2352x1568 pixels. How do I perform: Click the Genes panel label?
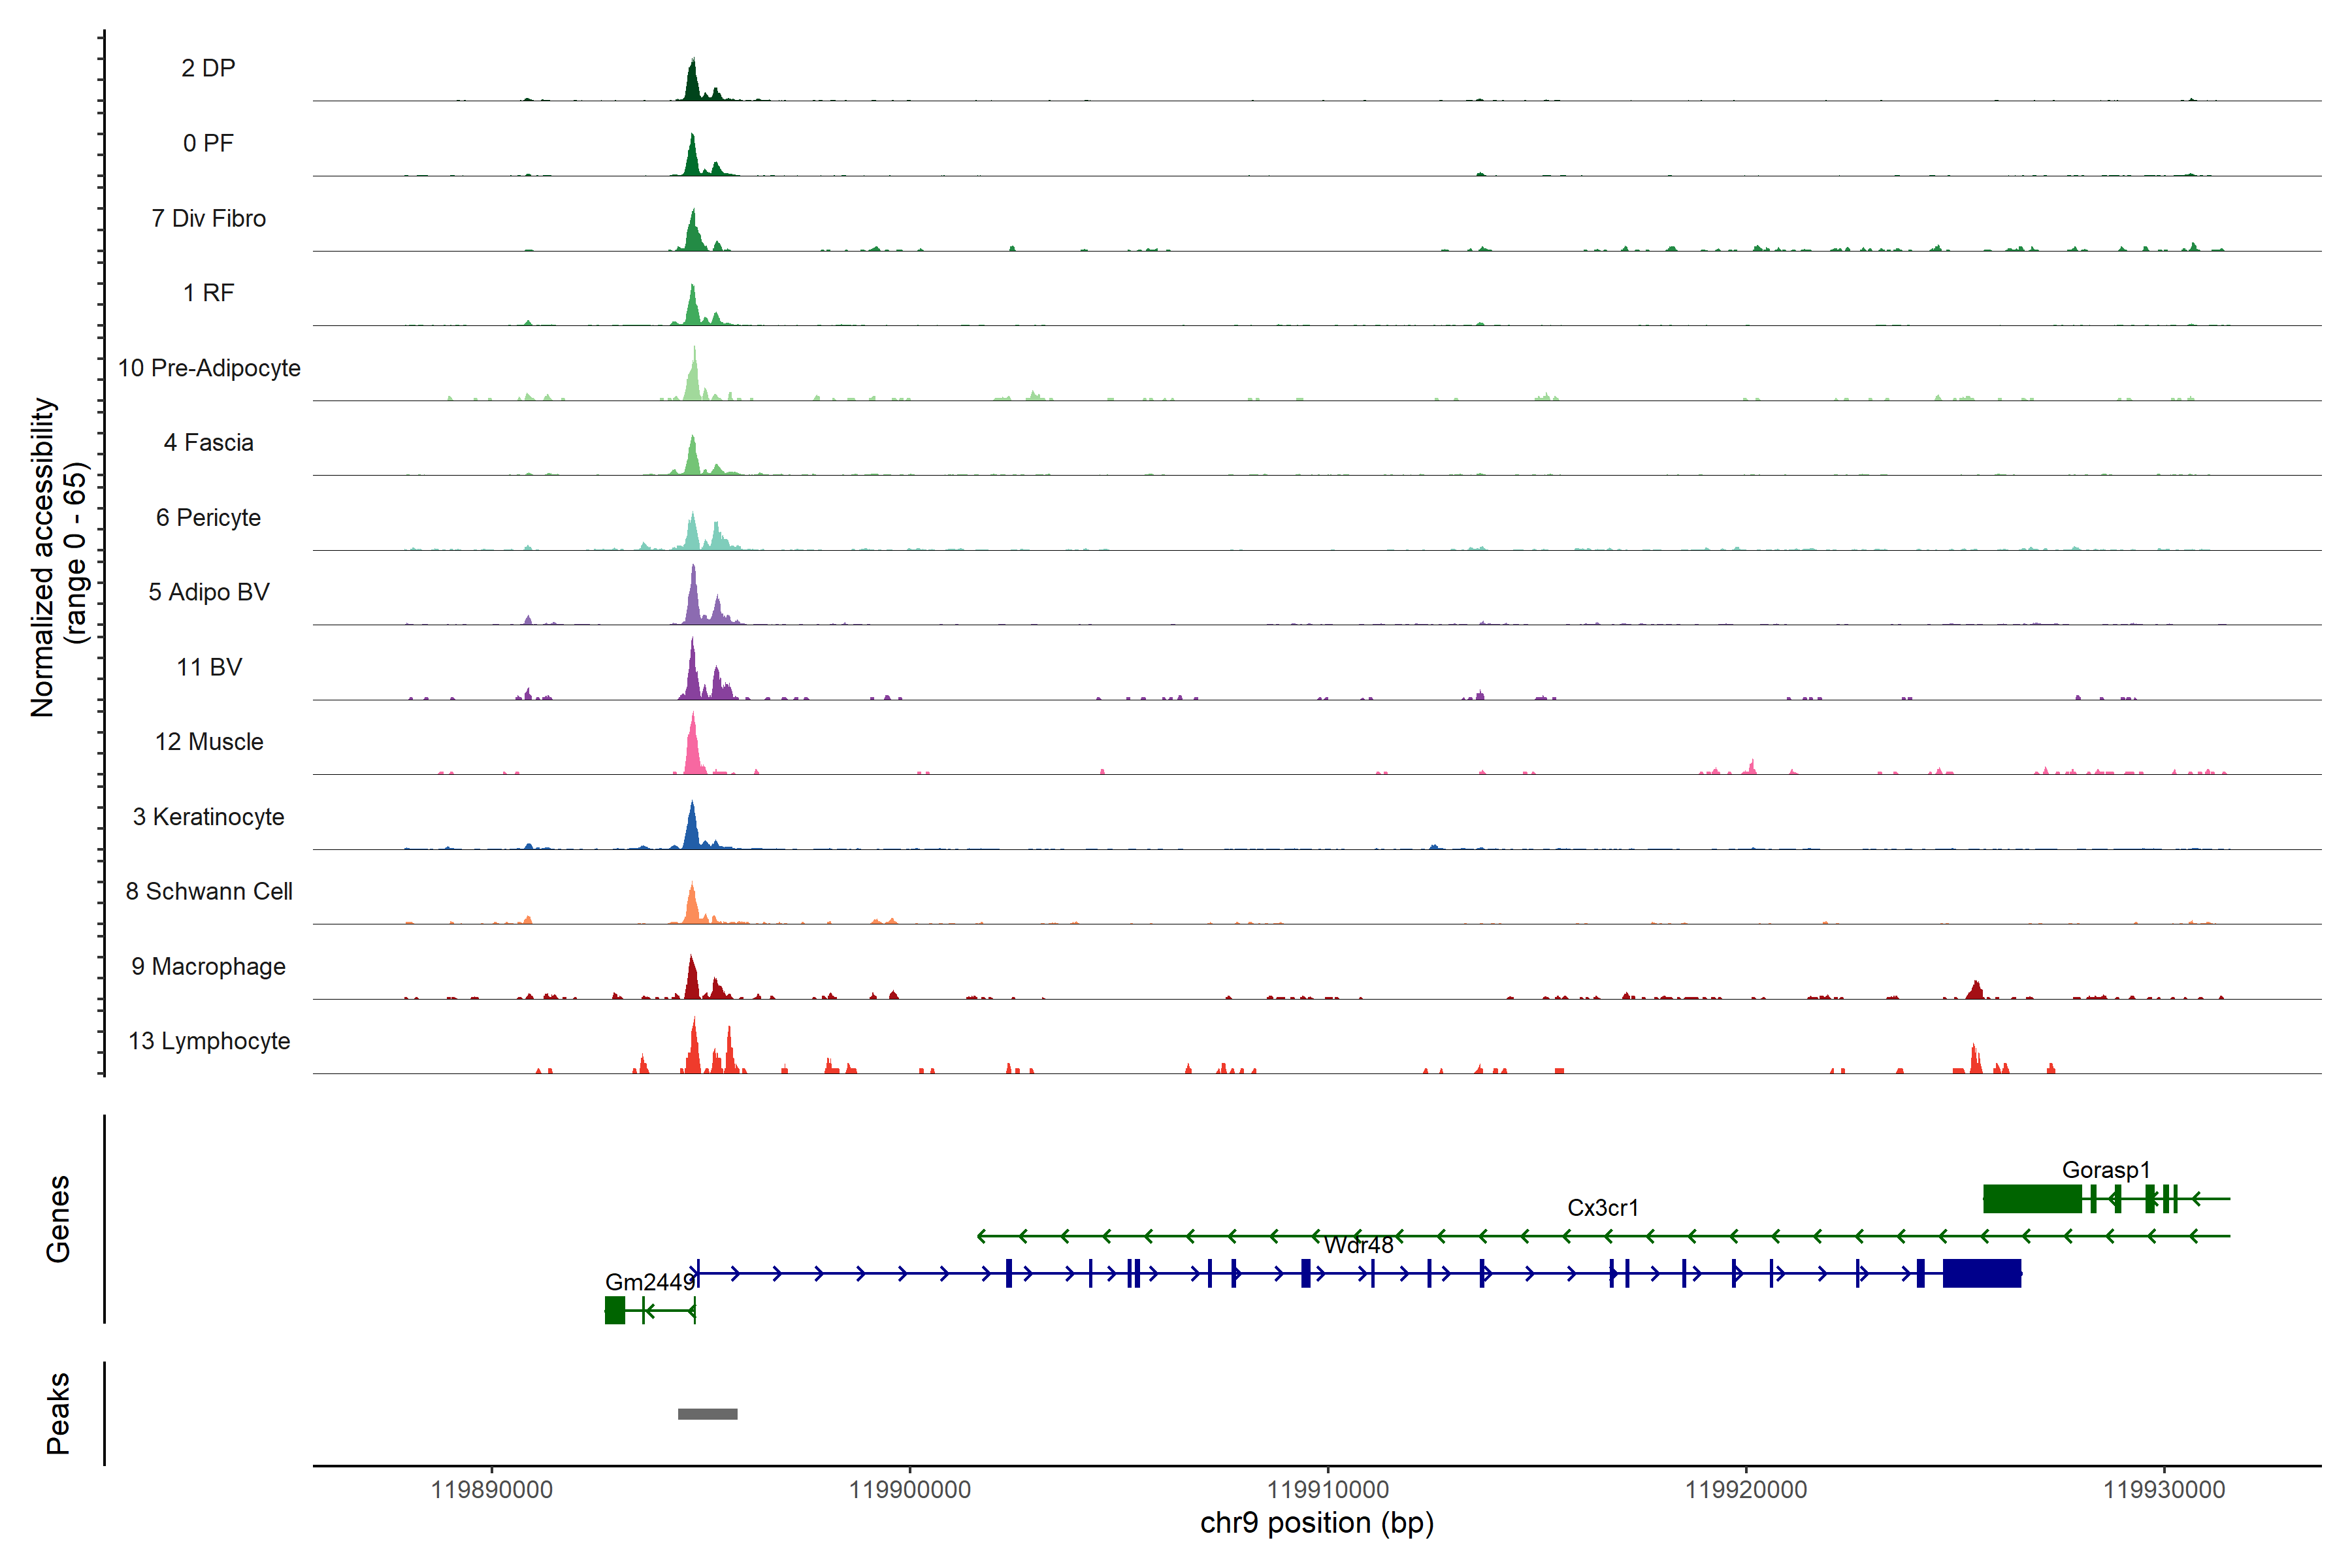pyautogui.click(x=58, y=1218)
